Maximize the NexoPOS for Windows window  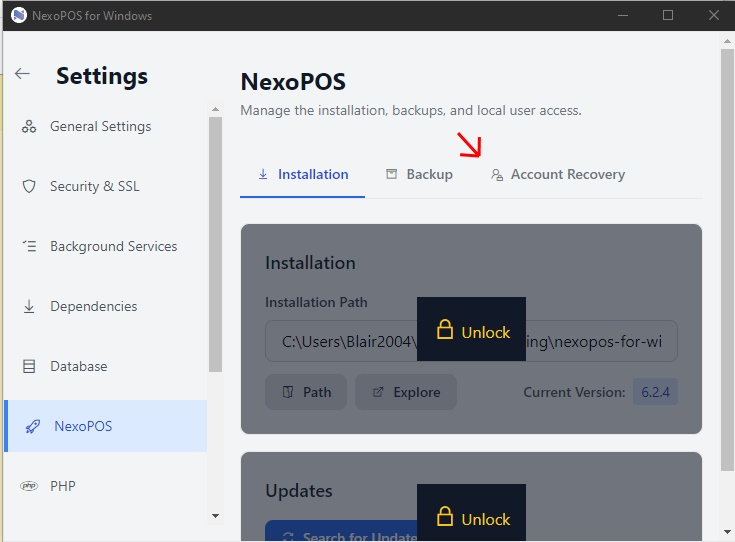(668, 15)
